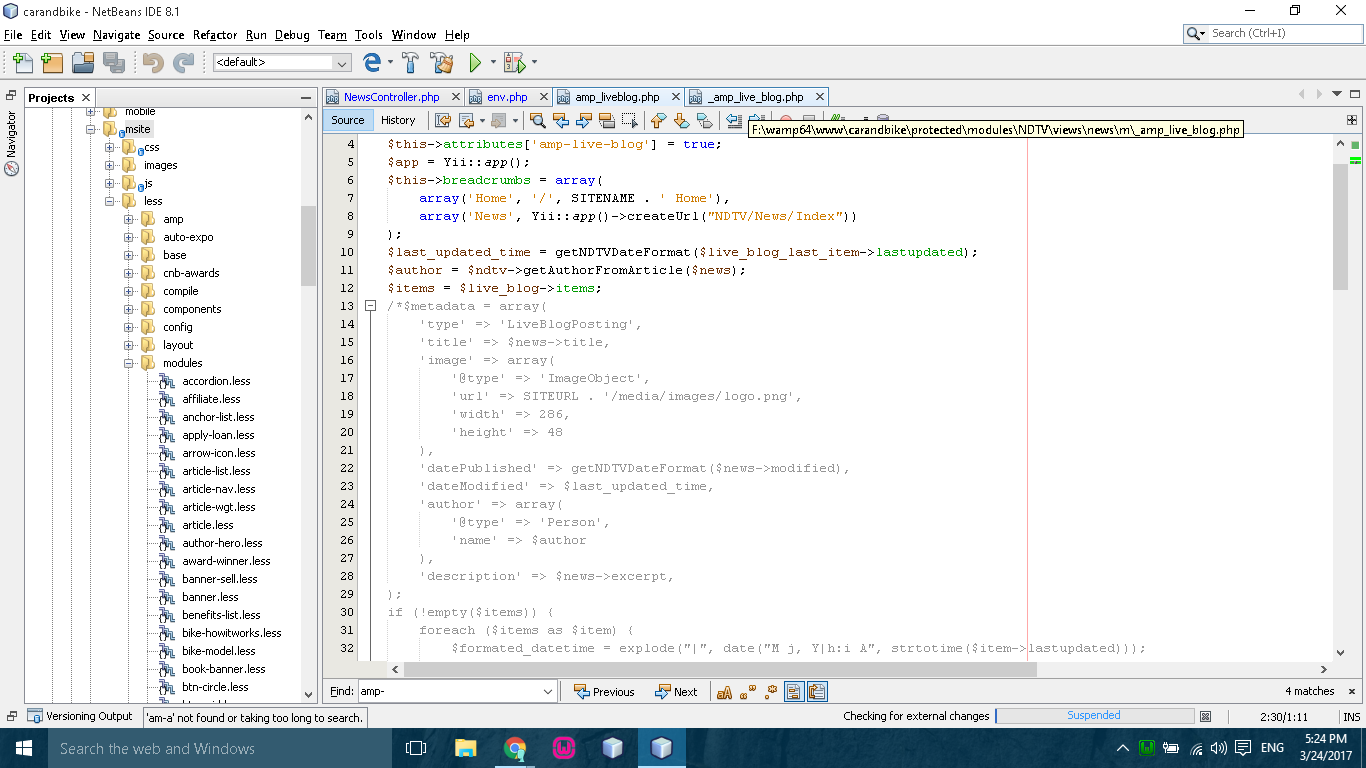
Task: Click the Debug Project icon
Action: coord(514,63)
